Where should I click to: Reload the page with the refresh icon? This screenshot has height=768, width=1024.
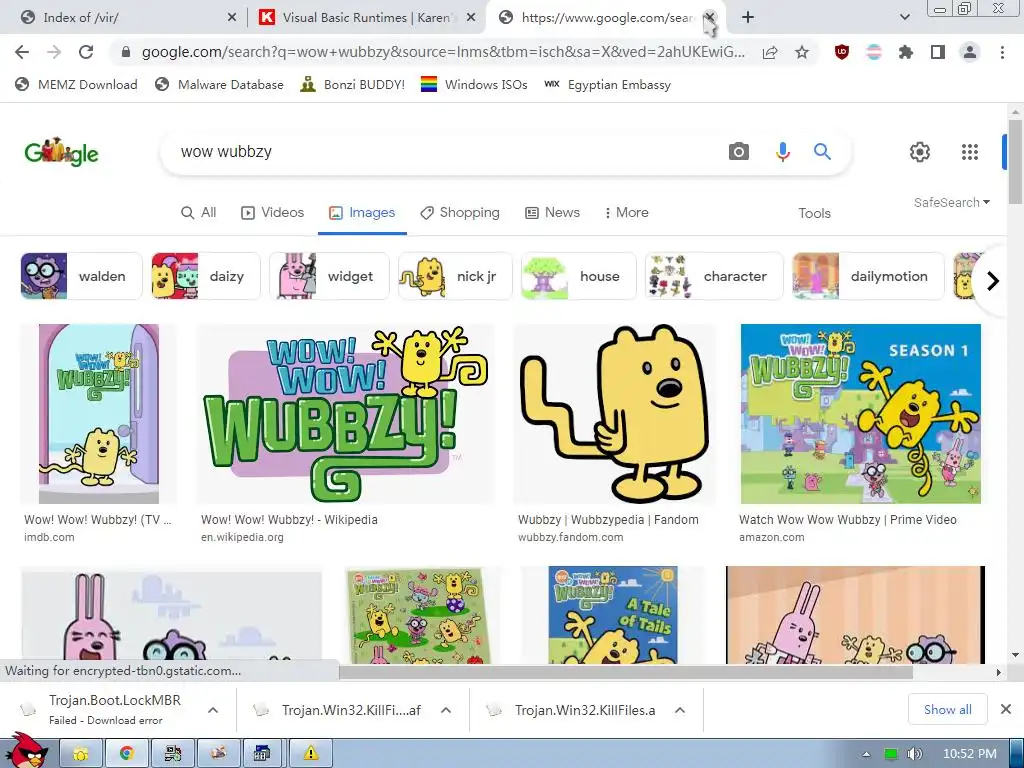point(86,52)
